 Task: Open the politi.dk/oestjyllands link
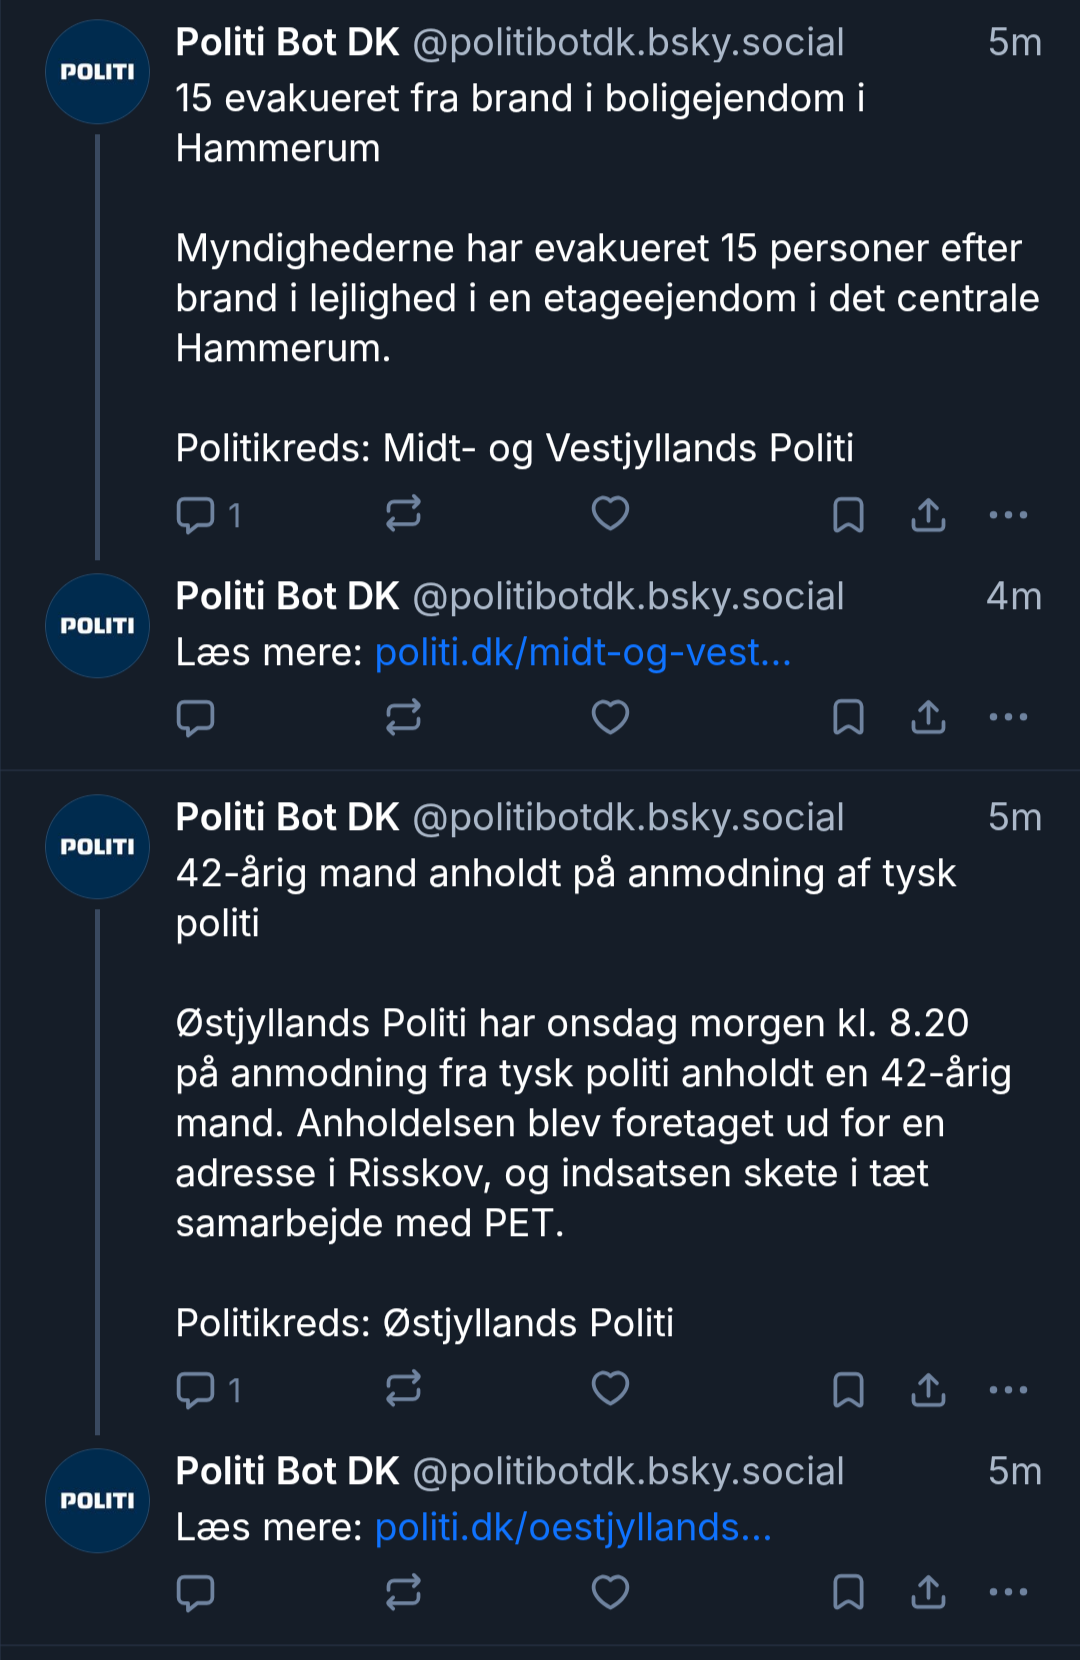click(573, 1528)
